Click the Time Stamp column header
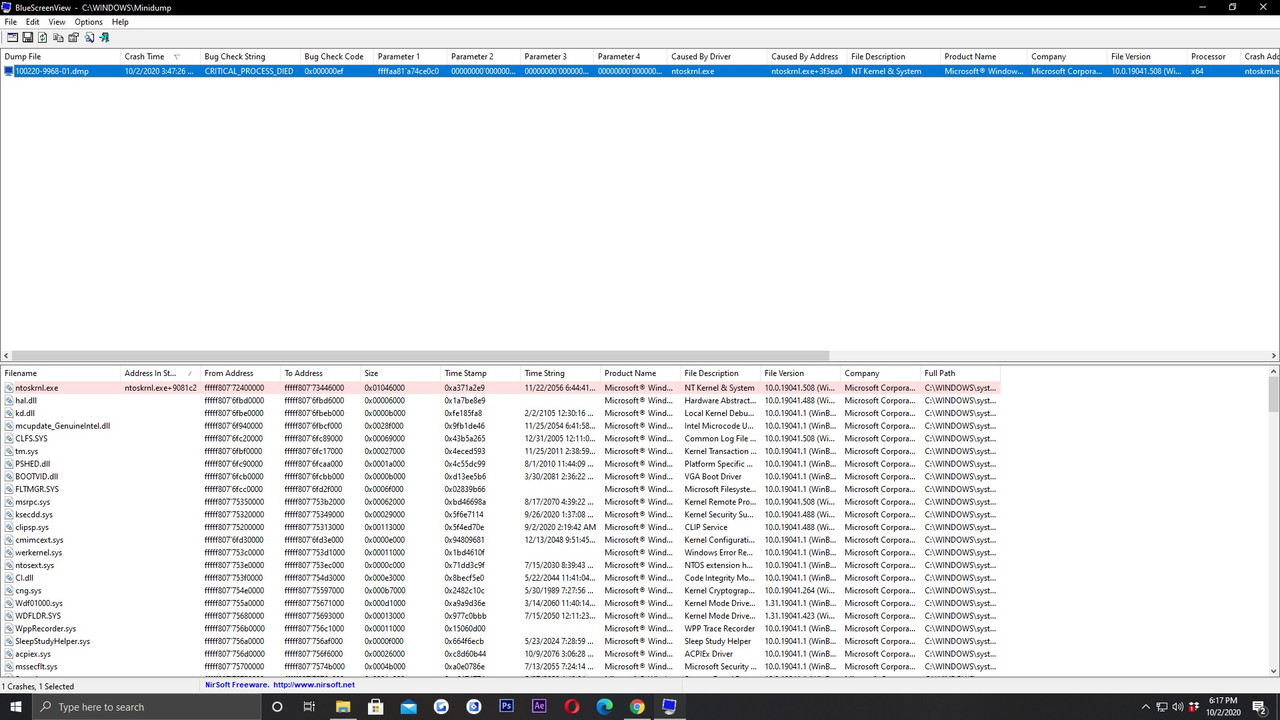This screenshot has width=1280, height=720. pos(480,373)
